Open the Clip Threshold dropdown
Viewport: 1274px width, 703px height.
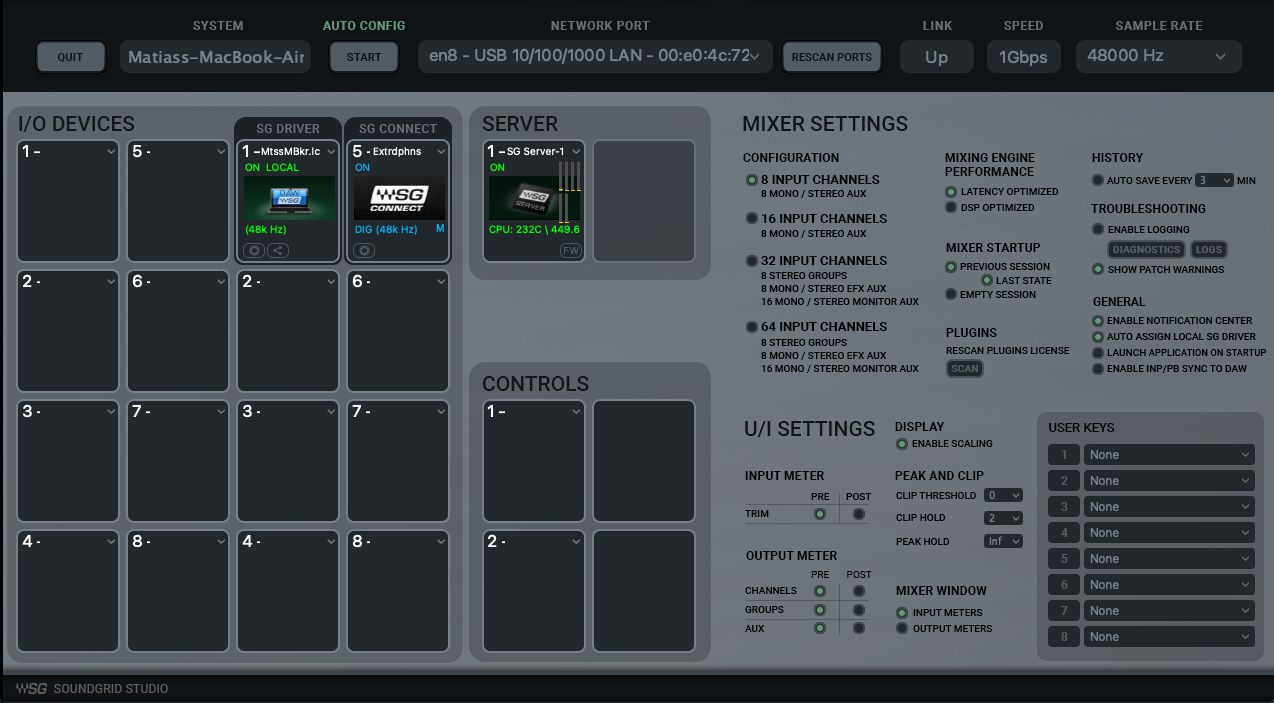click(x=1003, y=495)
